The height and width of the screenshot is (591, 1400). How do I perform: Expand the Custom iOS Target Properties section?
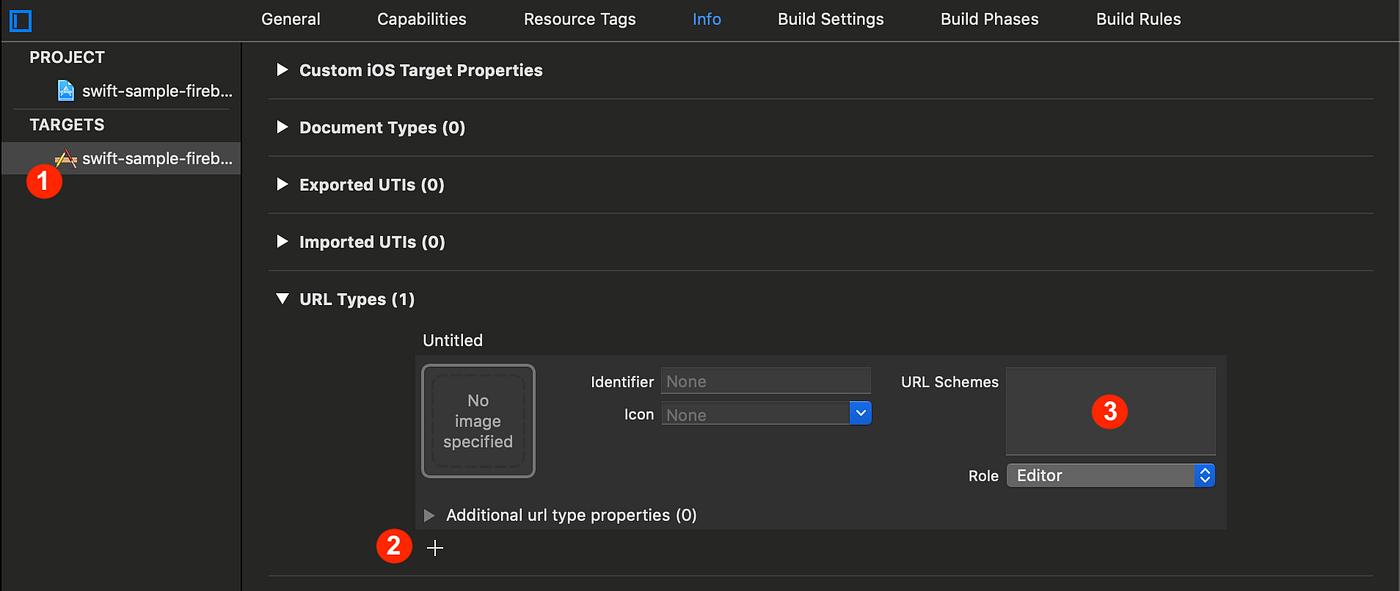click(282, 70)
